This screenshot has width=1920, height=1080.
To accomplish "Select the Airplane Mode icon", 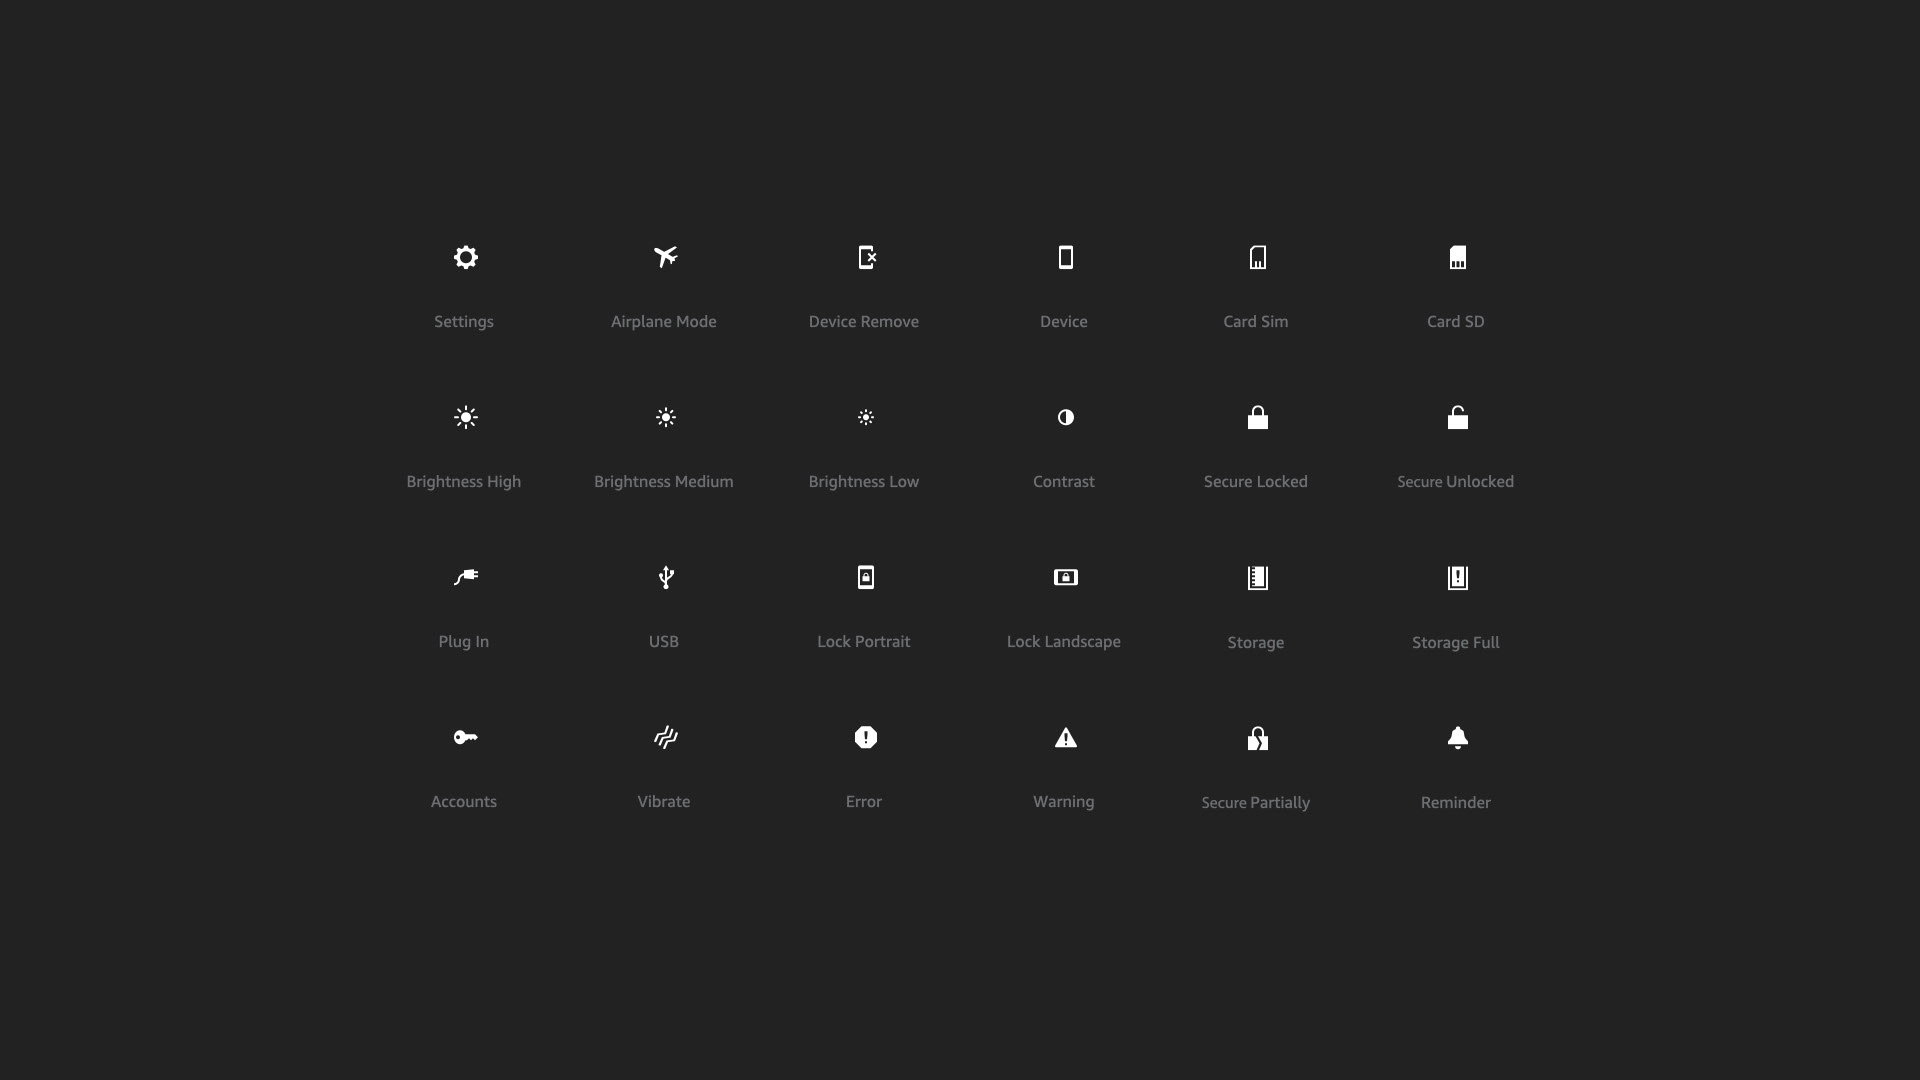I will 665,257.
